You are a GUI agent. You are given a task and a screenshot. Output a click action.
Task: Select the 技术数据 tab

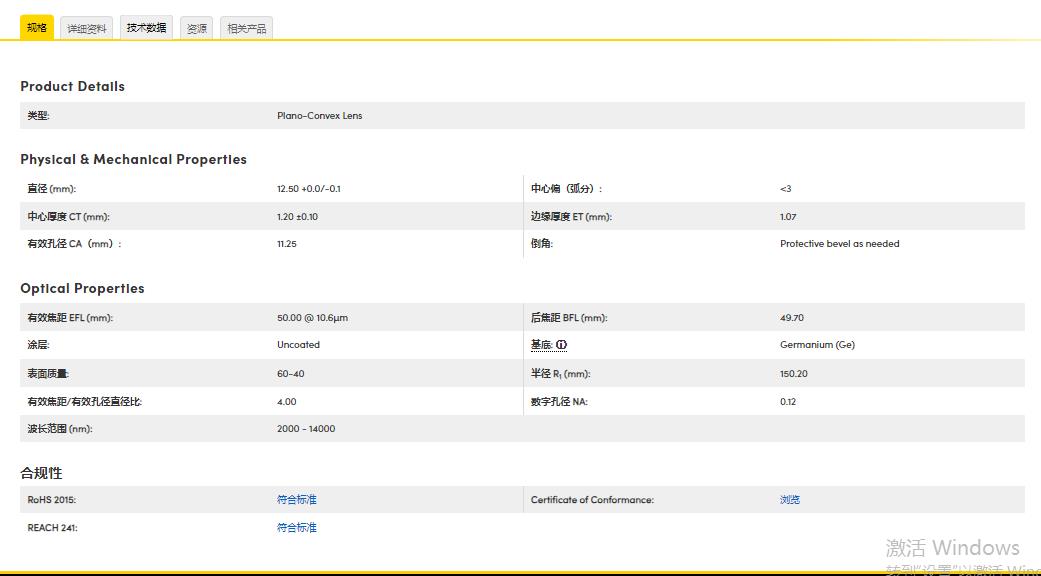[146, 28]
